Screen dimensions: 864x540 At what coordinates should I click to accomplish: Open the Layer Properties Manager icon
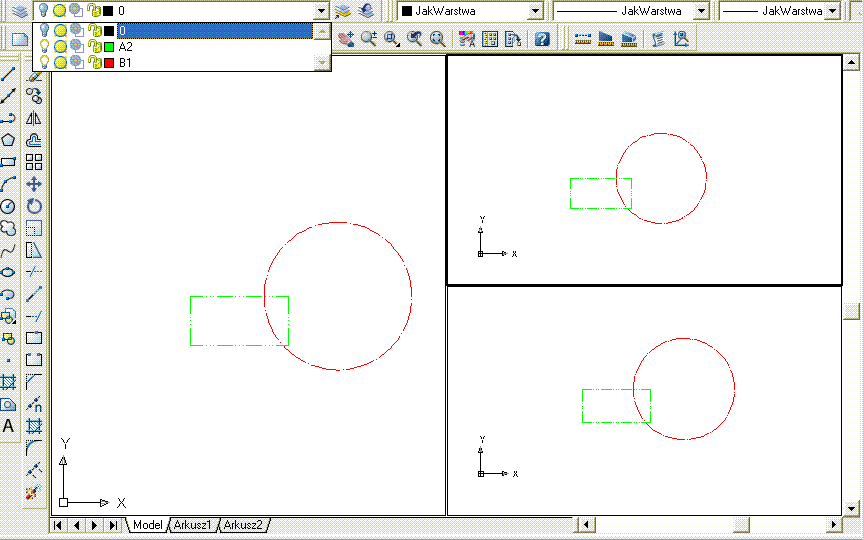(x=20, y=10)
